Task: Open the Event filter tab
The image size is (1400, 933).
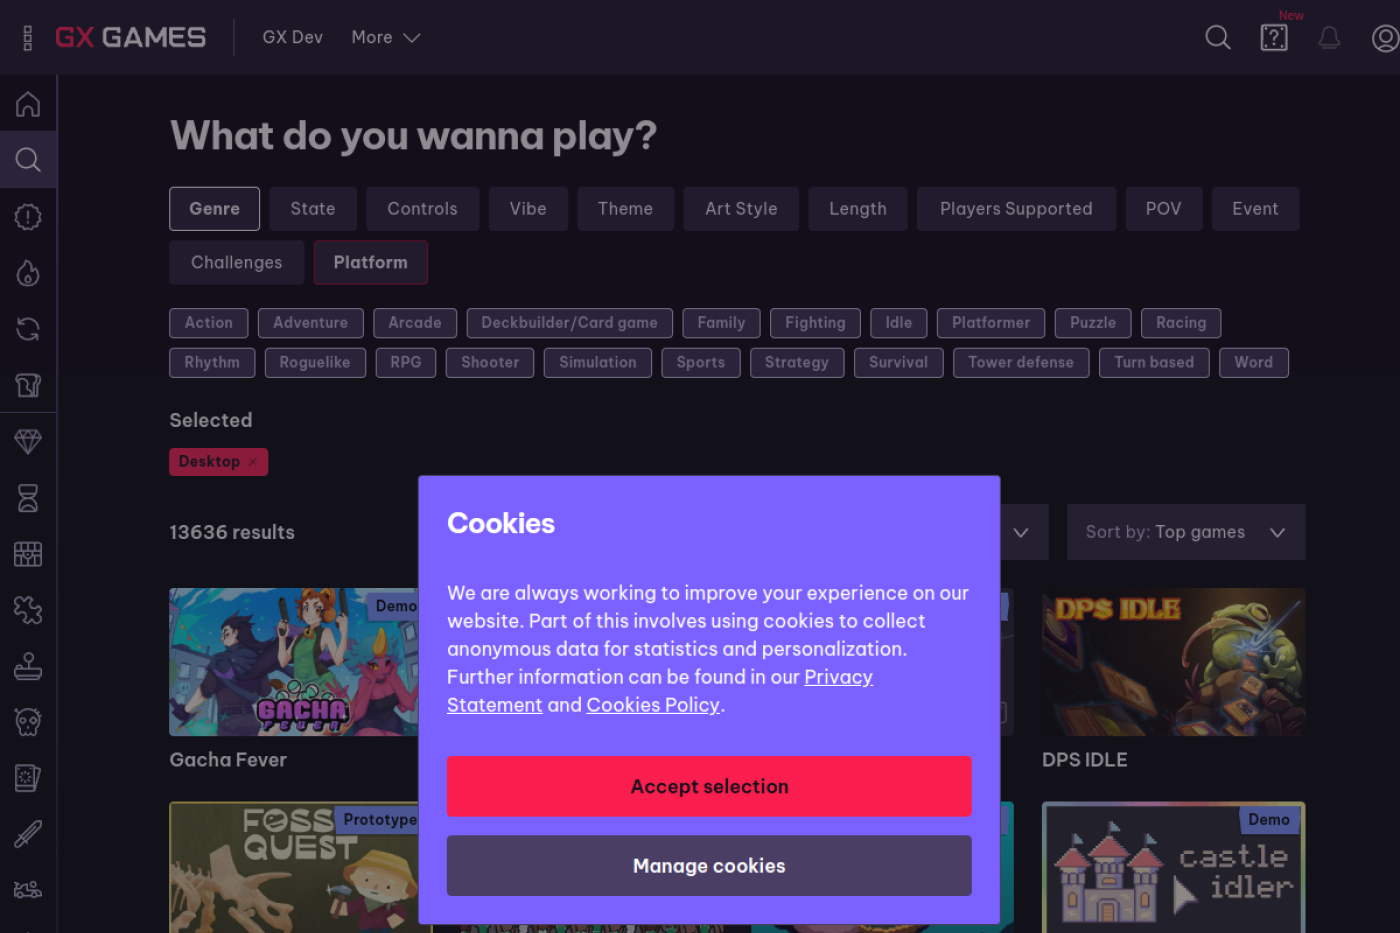Action: coord(1256,209)
